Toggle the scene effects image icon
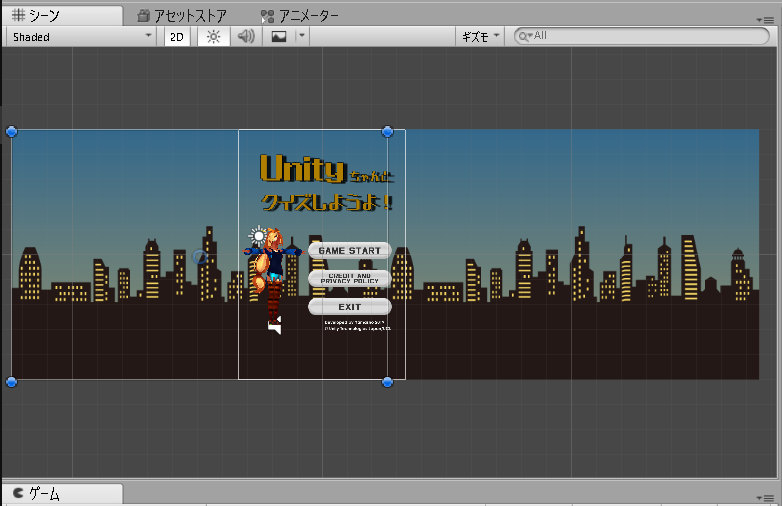The width and height of the screenshot is (782, 506). (x=279, y=36)
